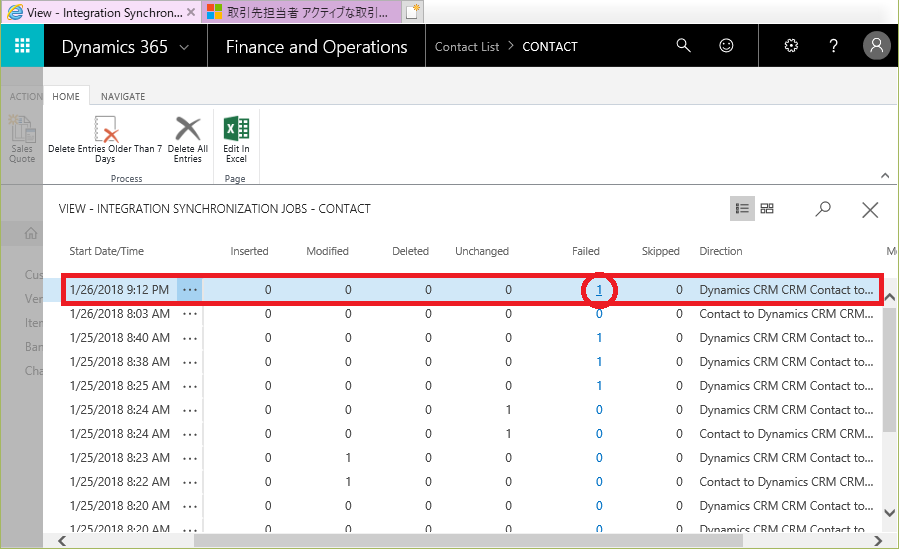Click Unchanged value 1 in 8:24 AM Dynamics CRM row

pyautogui.click(x=509, y=410)
